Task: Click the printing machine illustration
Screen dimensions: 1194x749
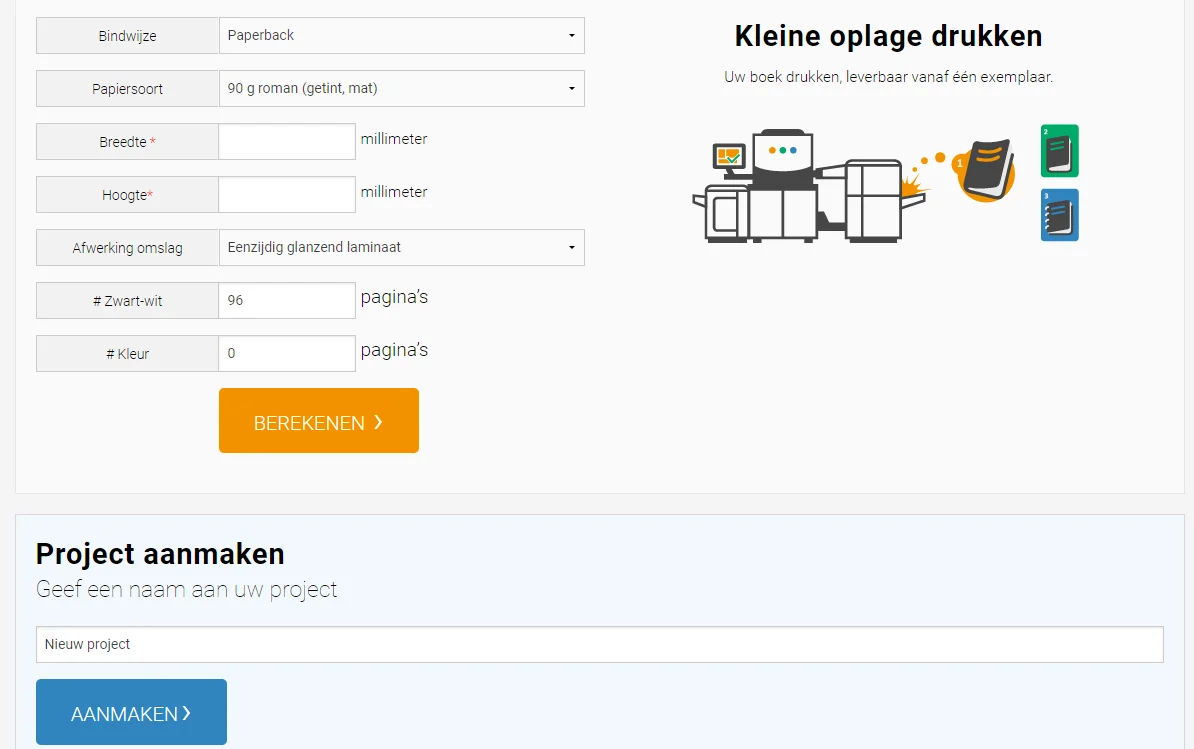Action: 810,190
